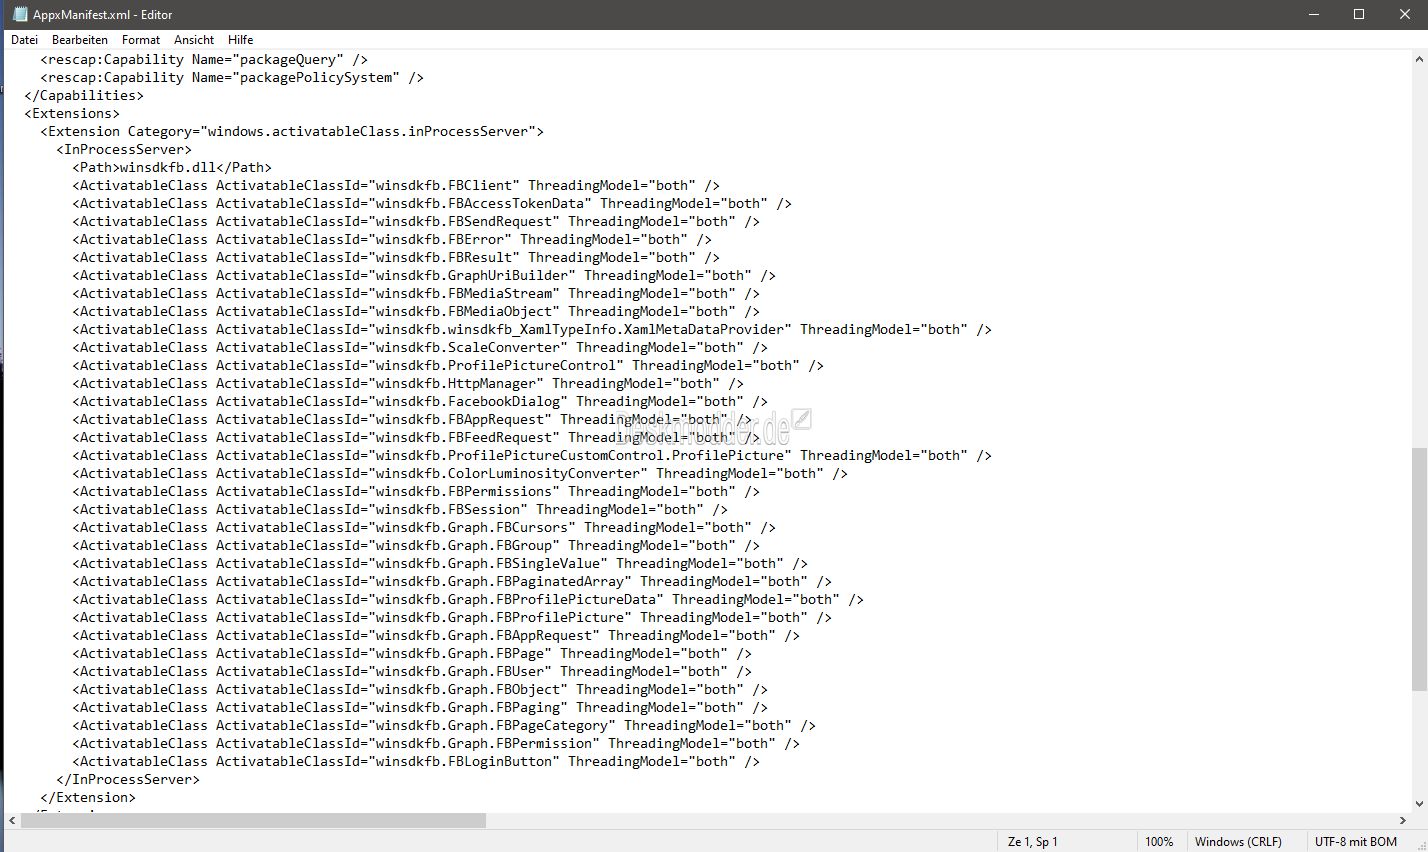Viewport: 1428px width, 852px height.
Task: Open the Ansicht menu
Action: point(194,40)
